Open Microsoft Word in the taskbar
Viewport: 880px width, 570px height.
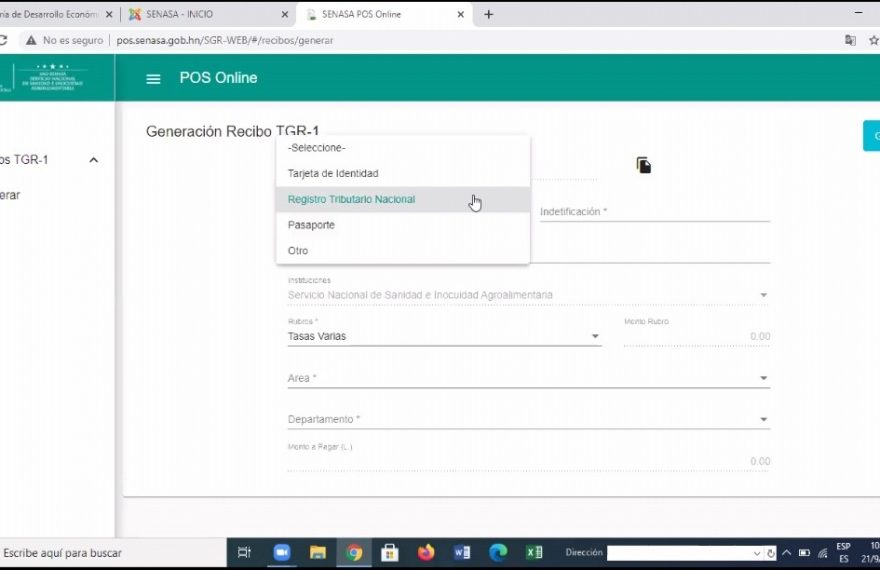tap(462, 552)
